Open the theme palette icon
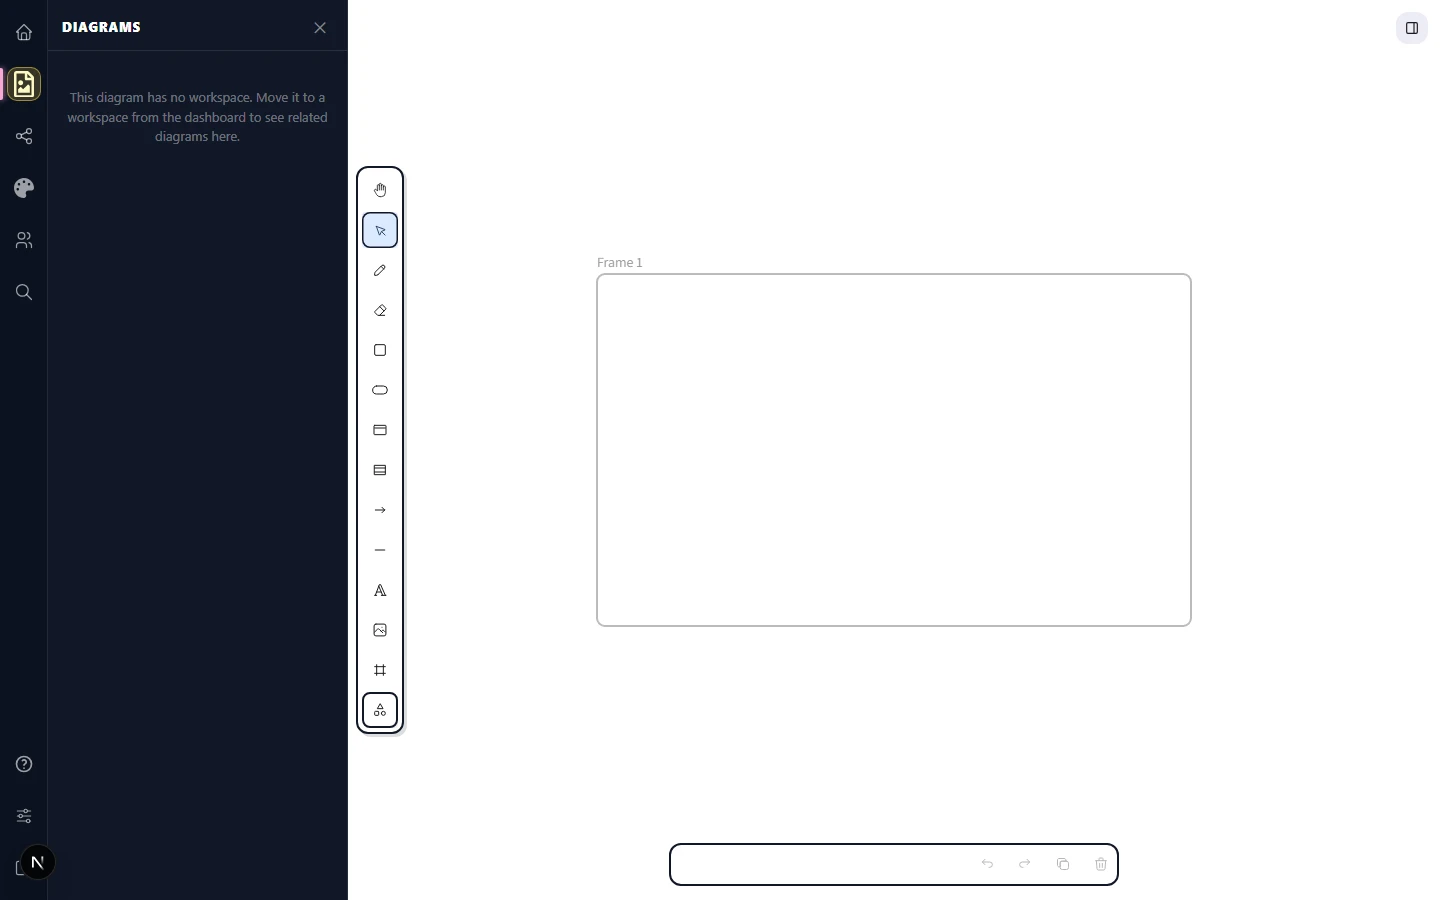This screenshot has width=1440, height=900. coord(24,188)
